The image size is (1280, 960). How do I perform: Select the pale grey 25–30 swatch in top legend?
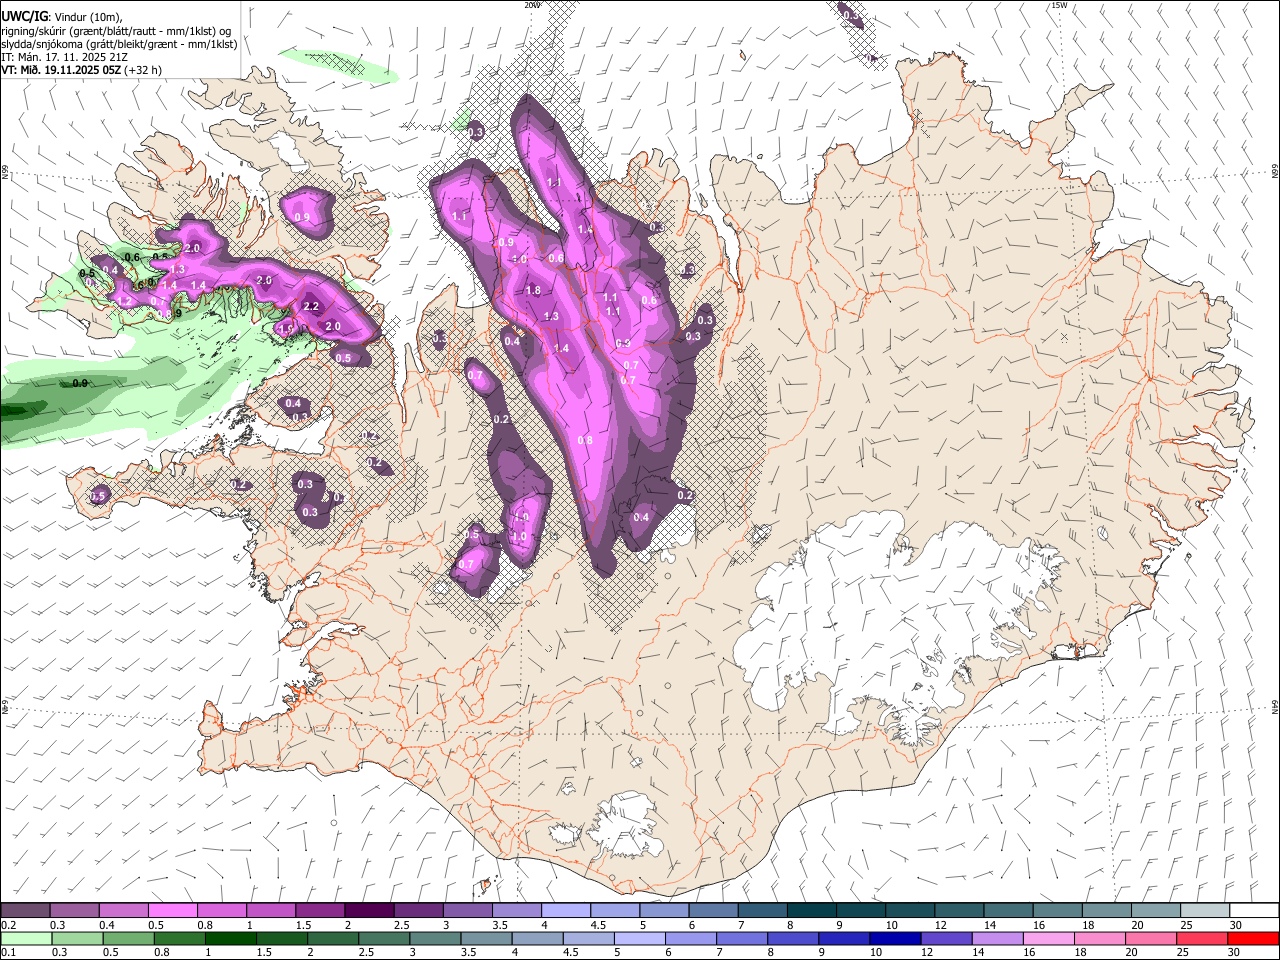[1205, 911]
